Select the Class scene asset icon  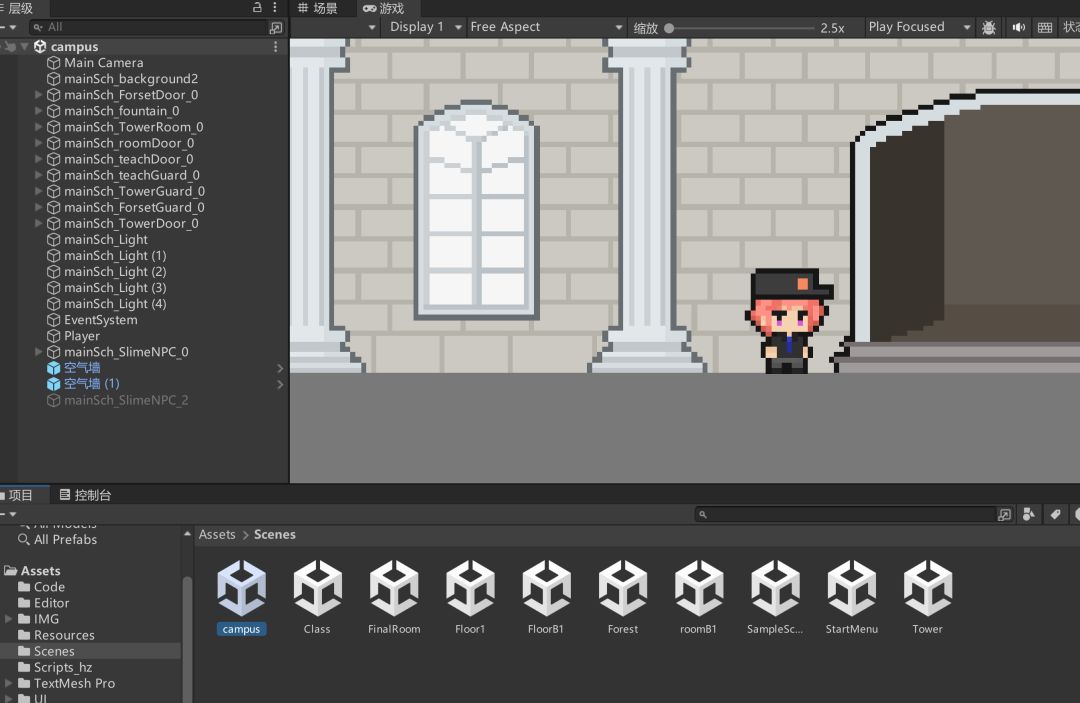(x=318, y=589)
